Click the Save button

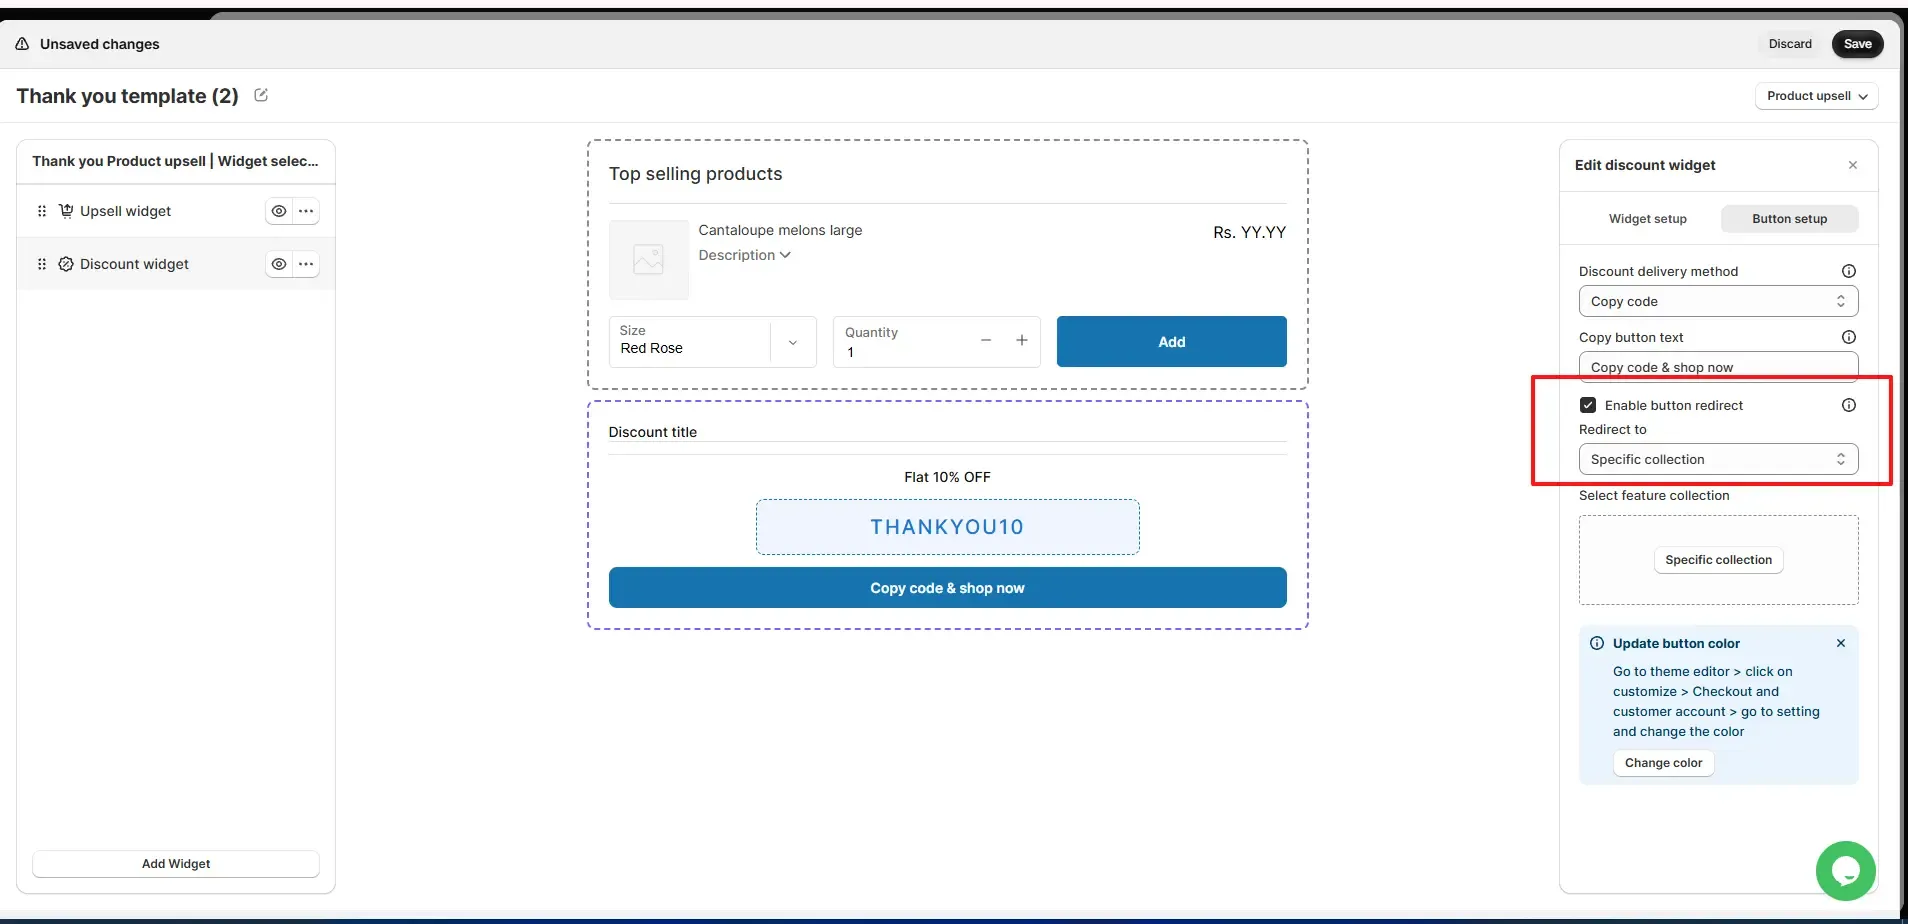1857,44
